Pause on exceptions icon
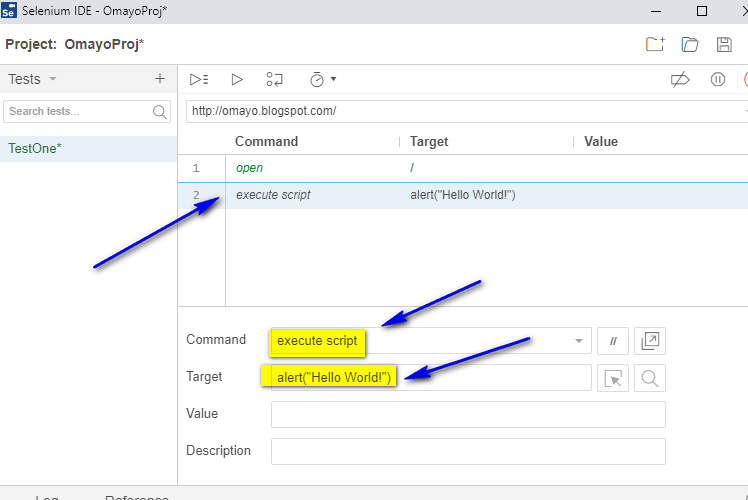 pos(717,79)
